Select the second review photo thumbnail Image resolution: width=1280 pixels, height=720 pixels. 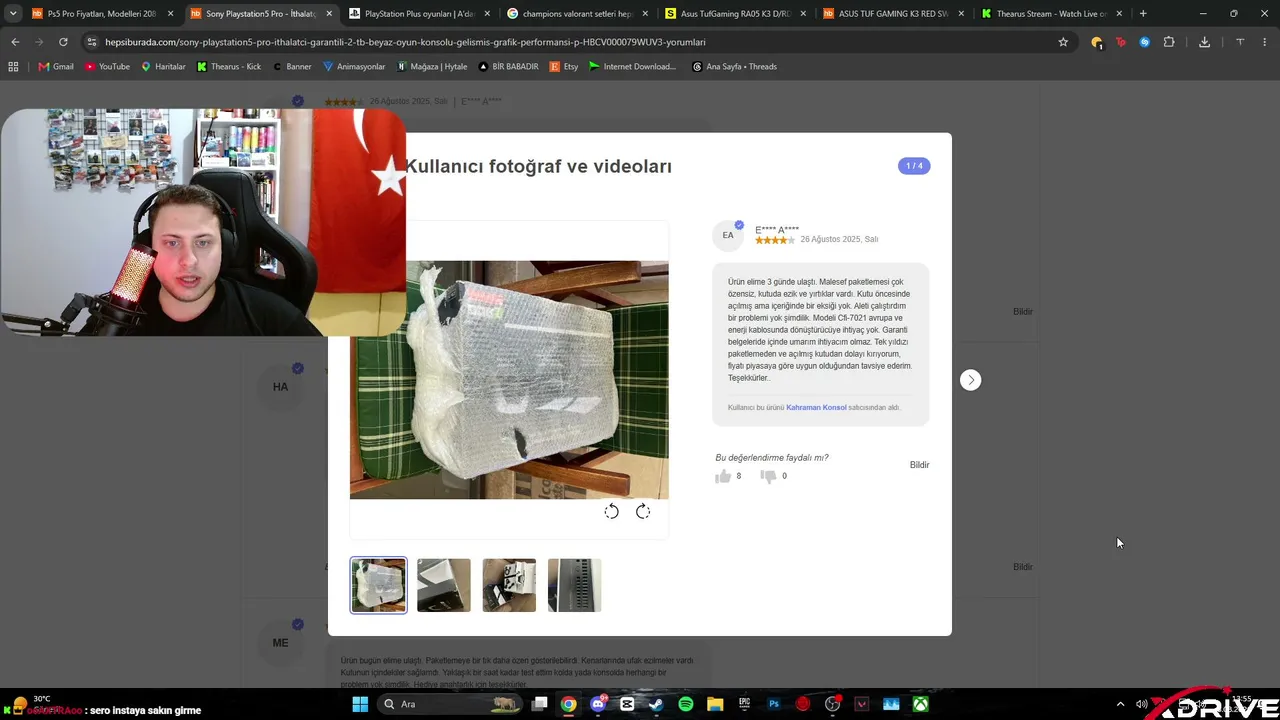tap(444, 585)
